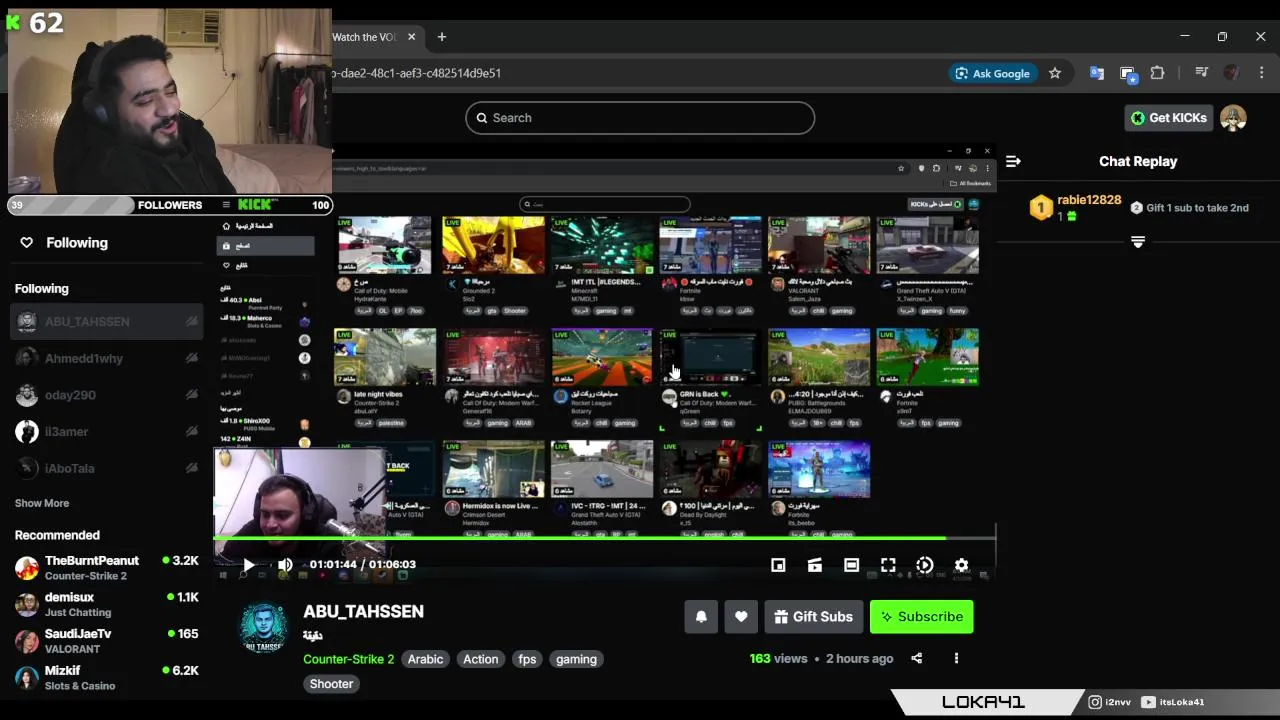
Task: Click the ABU_TAHSSEN channel avatar below video
Action: coord(263,627)
